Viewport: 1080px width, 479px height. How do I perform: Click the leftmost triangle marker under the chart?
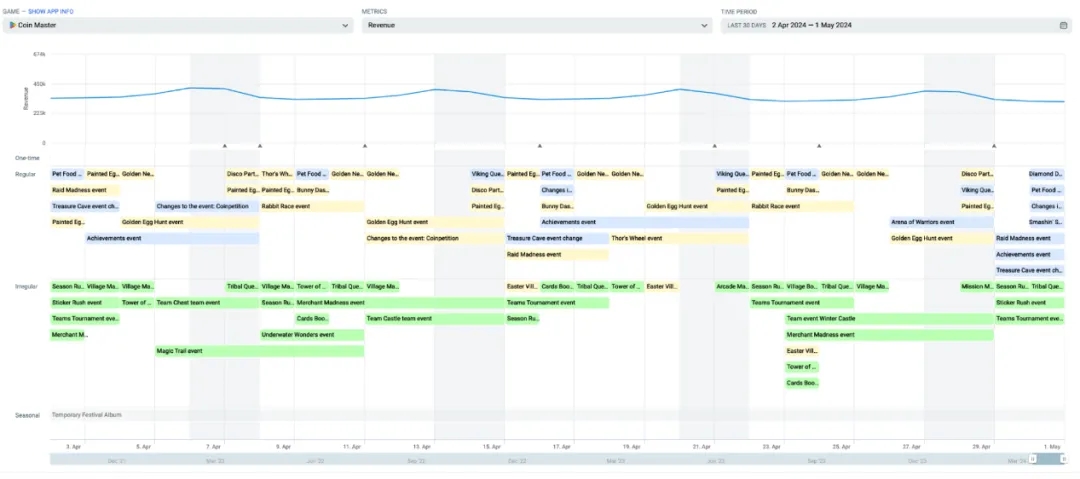tap(225, 146)
